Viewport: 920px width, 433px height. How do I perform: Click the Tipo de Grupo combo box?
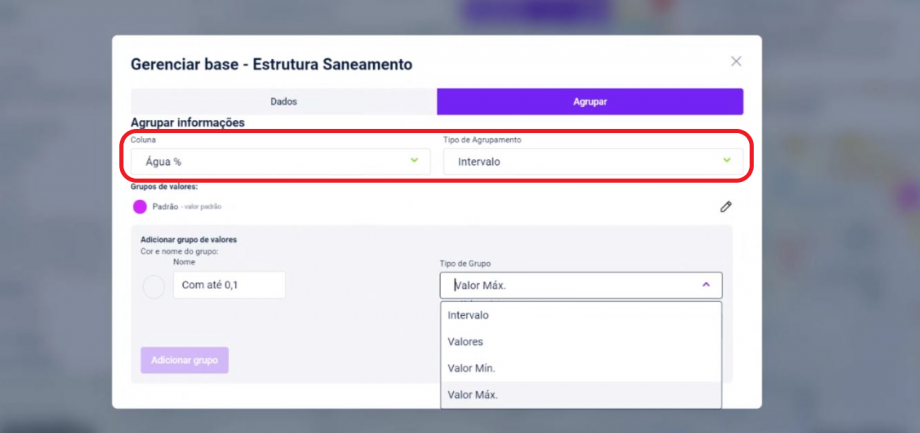pos(580,285)
